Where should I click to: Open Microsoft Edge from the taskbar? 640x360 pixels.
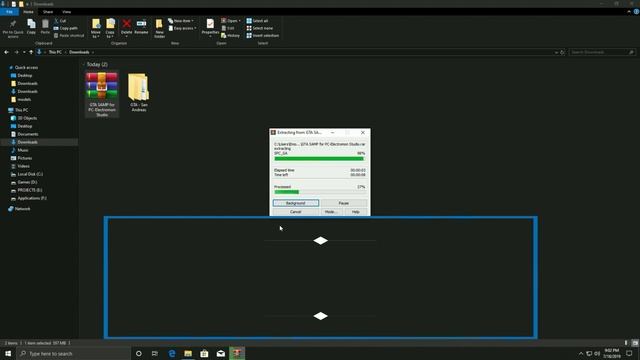tap(172, 353)
